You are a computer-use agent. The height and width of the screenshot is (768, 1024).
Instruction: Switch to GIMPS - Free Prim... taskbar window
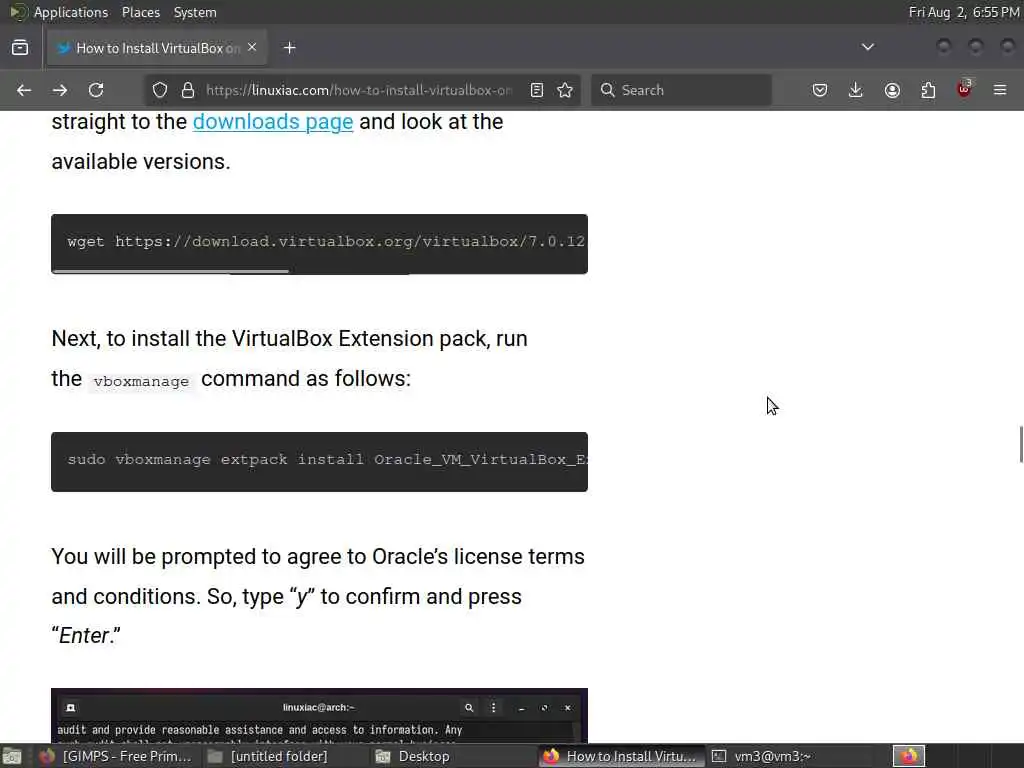[116, 756]
